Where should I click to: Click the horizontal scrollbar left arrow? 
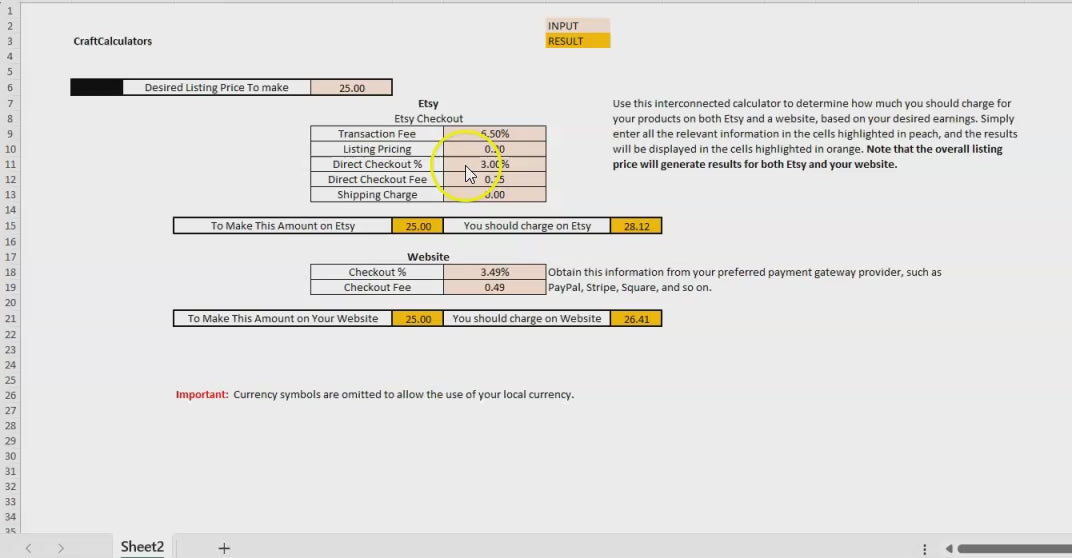pos(948,548)
